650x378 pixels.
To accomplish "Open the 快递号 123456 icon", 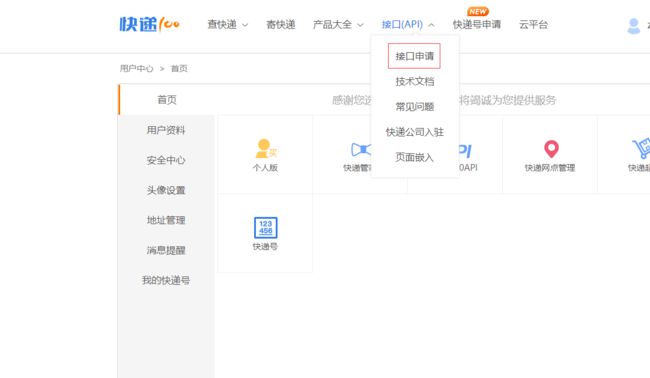I will 265,228.
